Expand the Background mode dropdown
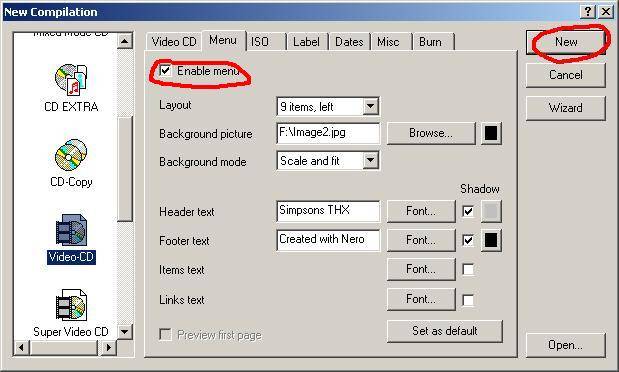The image size is (619, 372). click(x=370, y=161)
